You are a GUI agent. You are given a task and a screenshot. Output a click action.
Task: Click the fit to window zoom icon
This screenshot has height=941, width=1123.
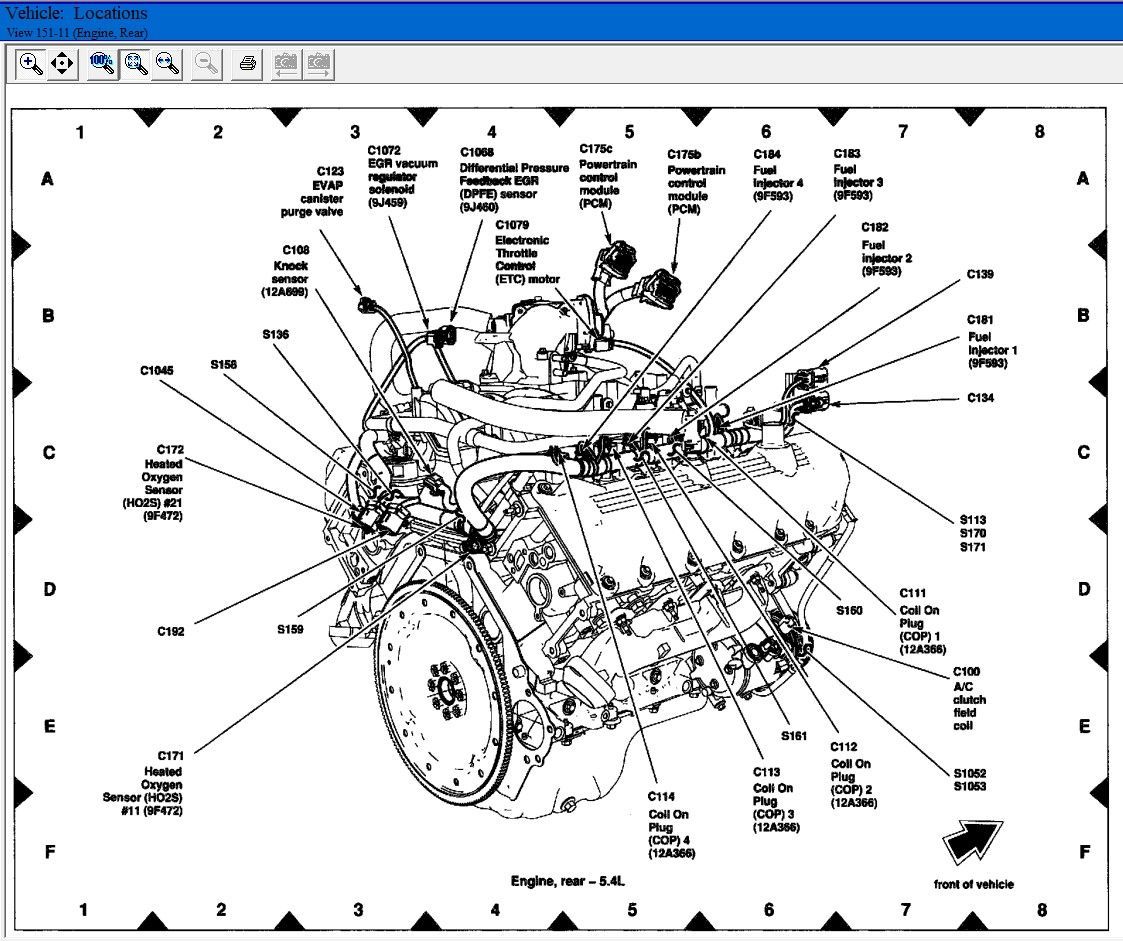(135, 64)
